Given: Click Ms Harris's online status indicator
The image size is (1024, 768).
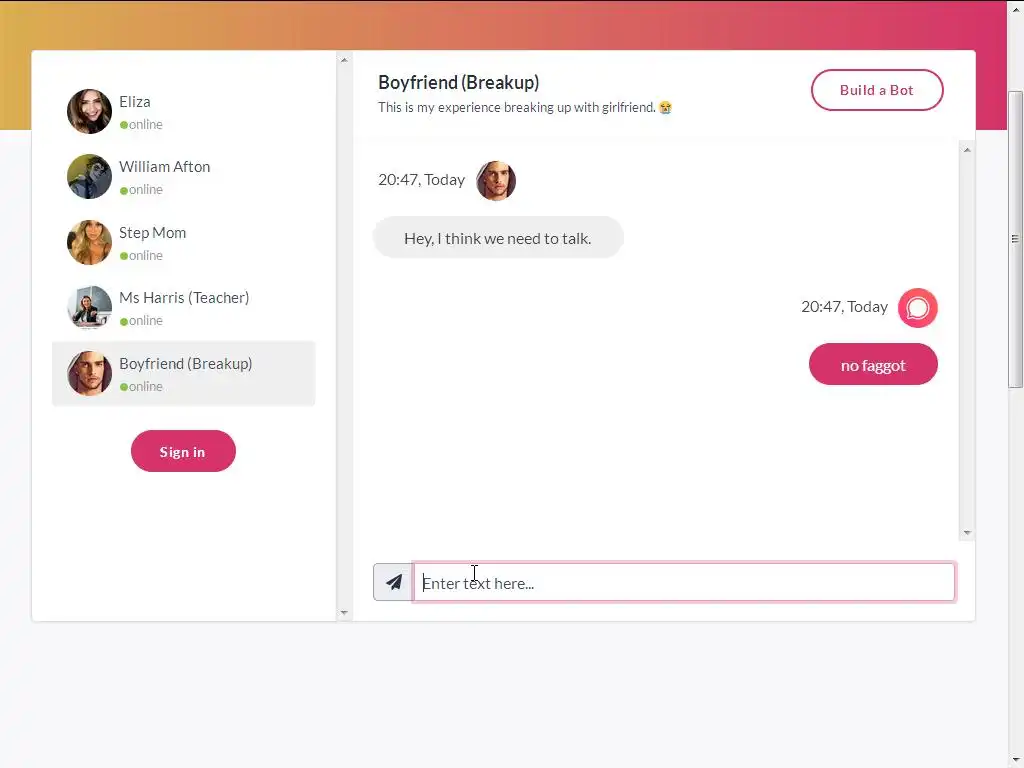Looking at the screenshot, I should click(x=141, y=321).
